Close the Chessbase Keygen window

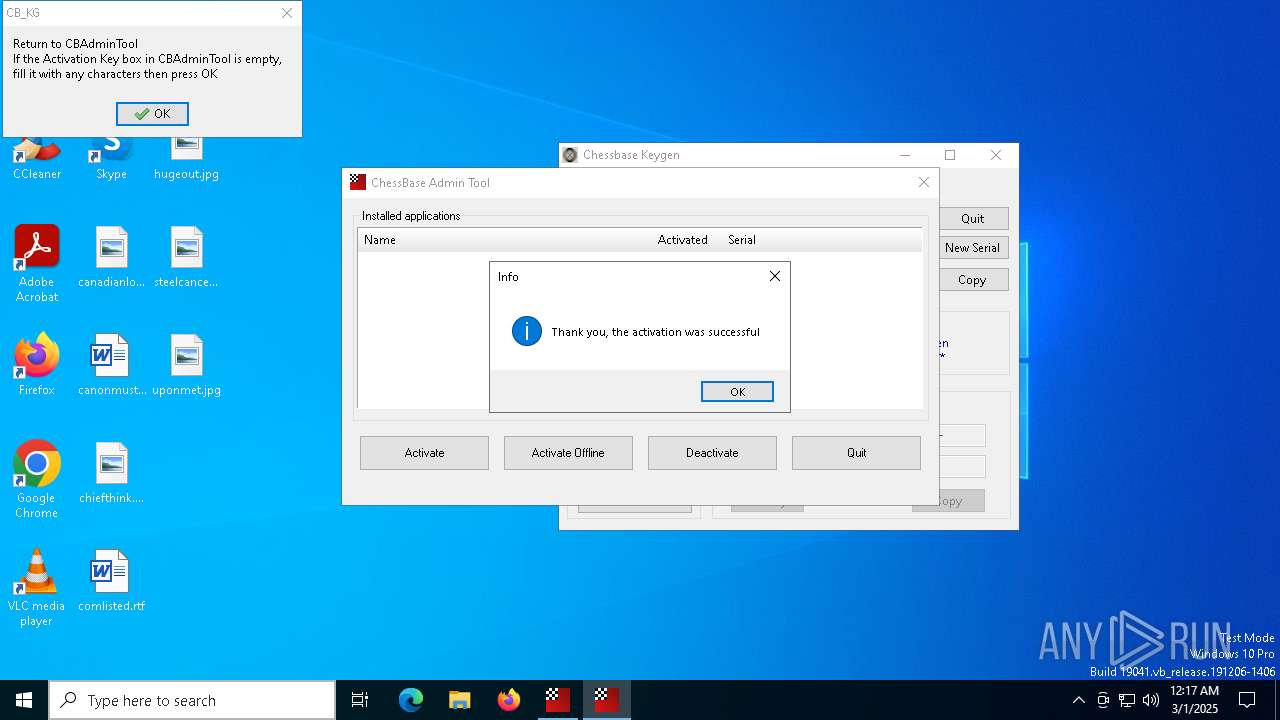[x=996, y=155]
